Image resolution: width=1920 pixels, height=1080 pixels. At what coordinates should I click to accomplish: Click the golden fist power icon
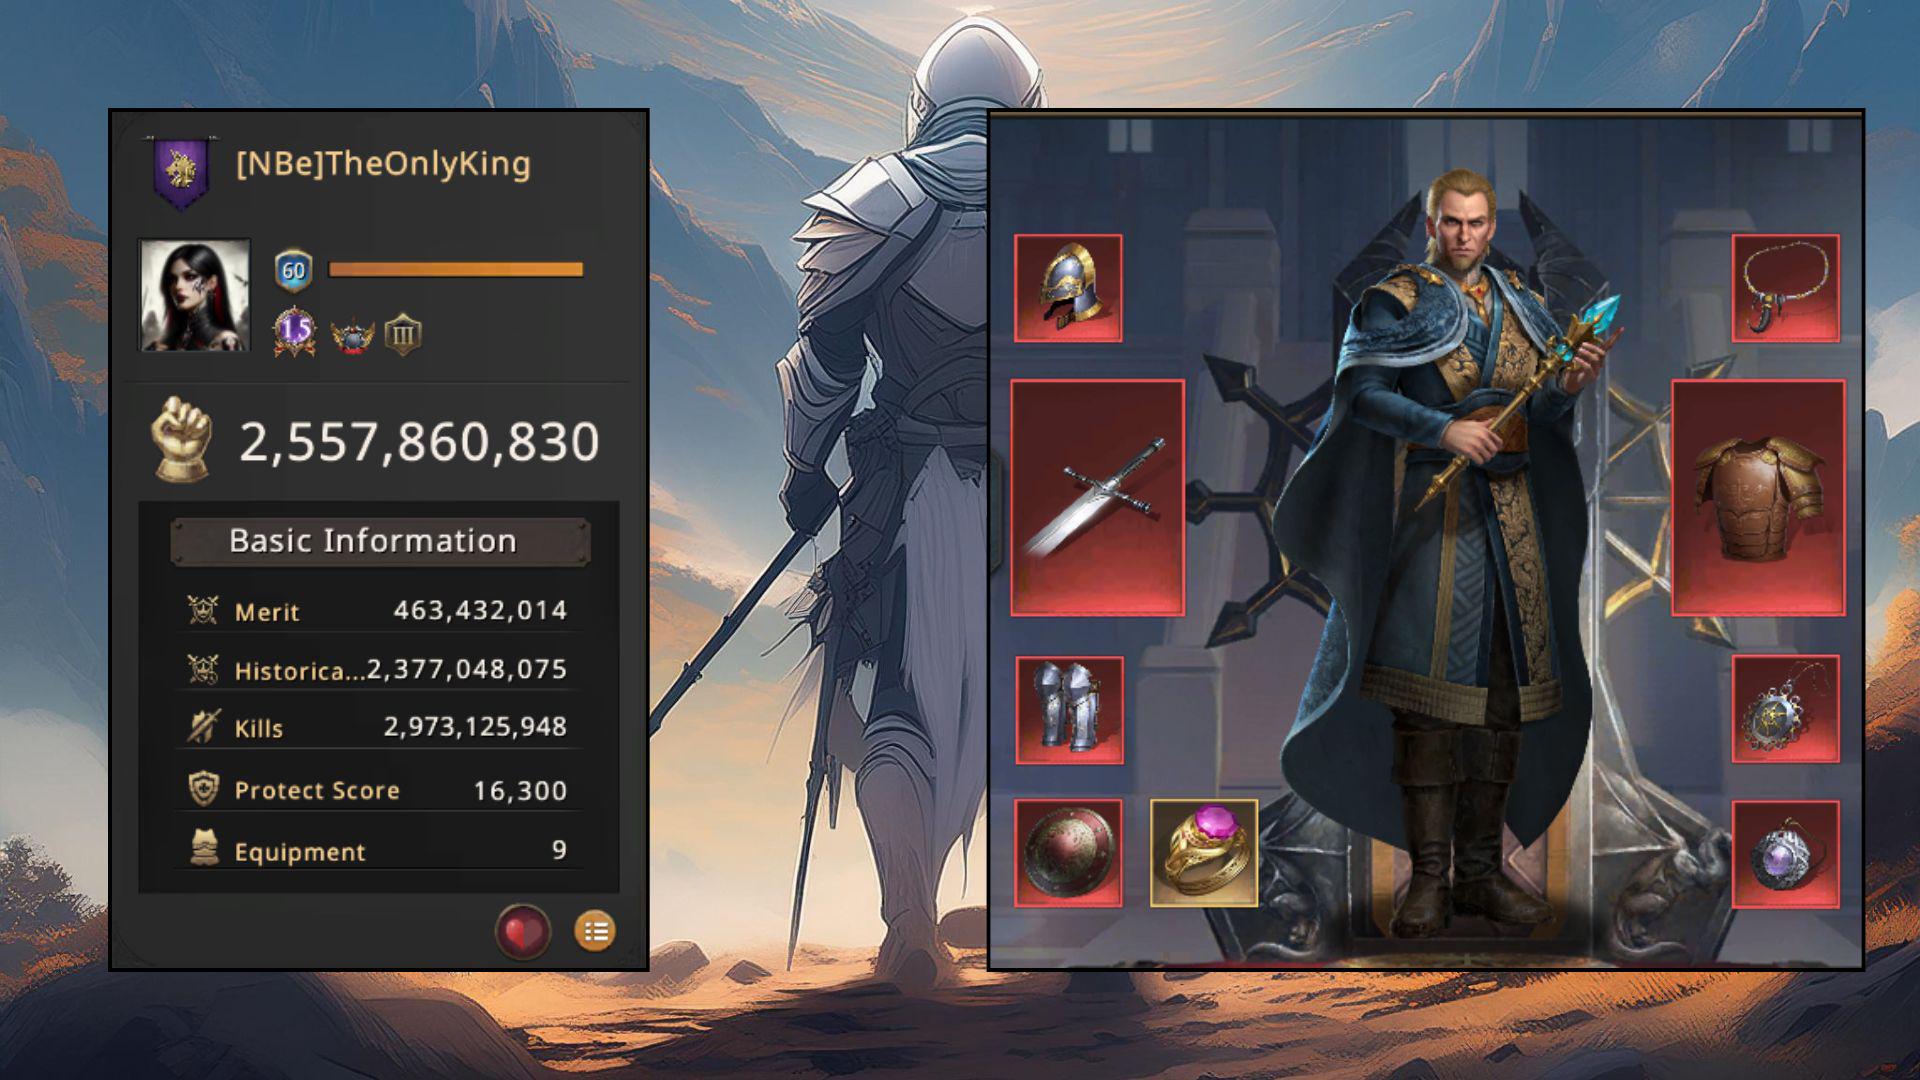182,439
